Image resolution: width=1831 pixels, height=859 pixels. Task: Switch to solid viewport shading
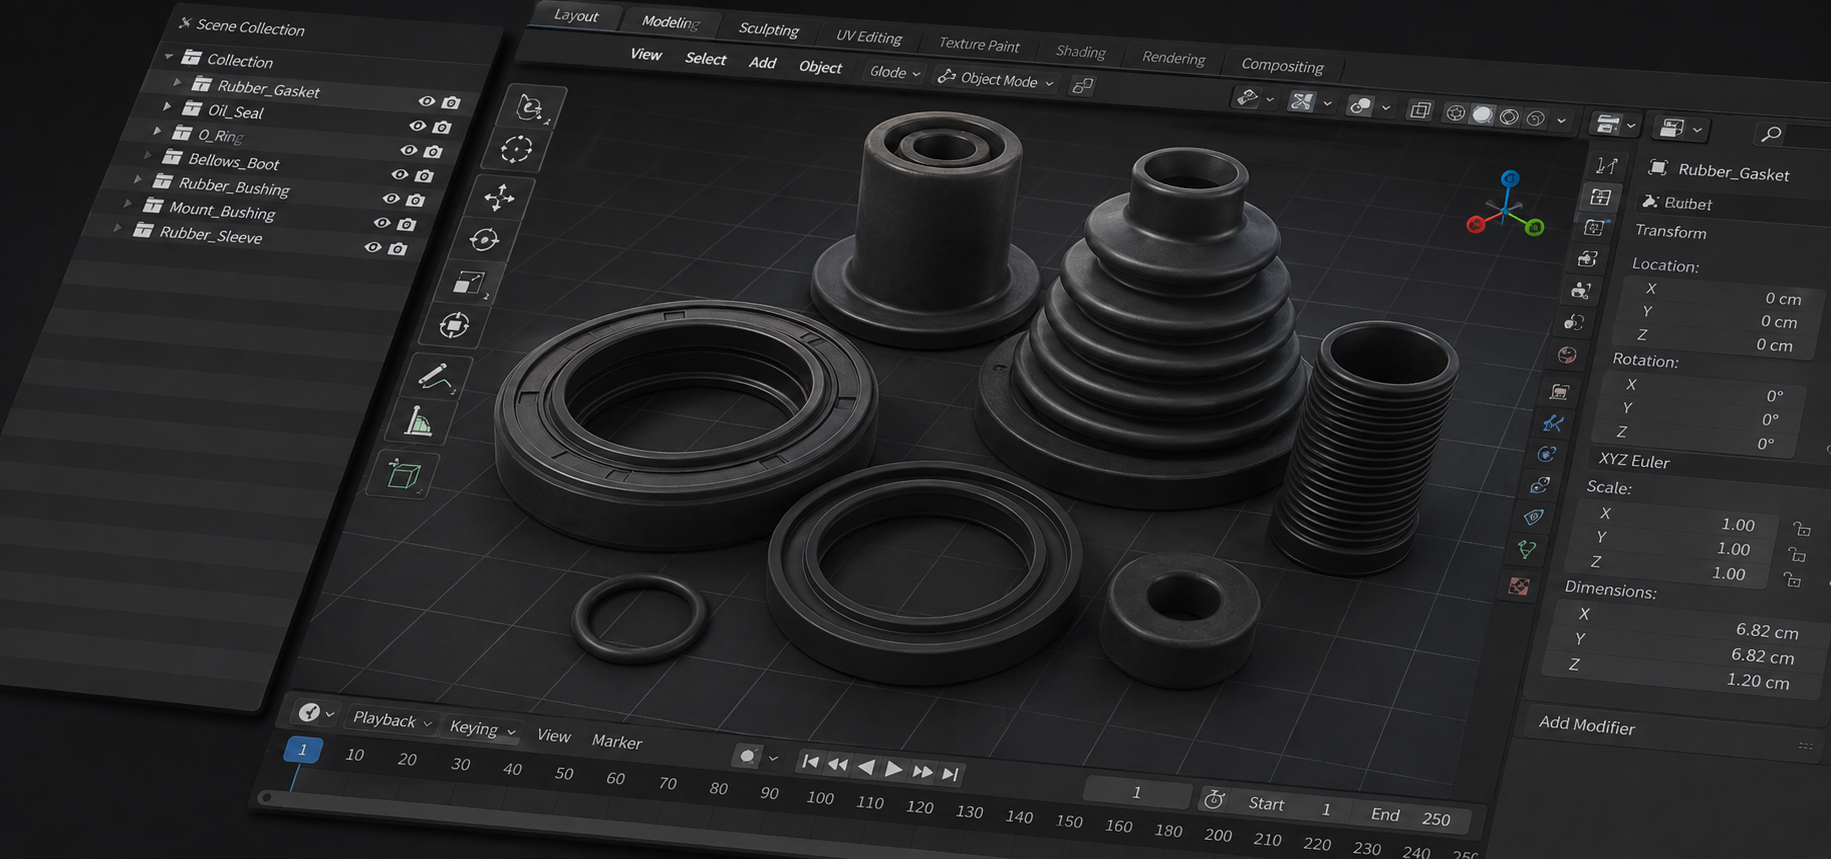[1482, 116]
